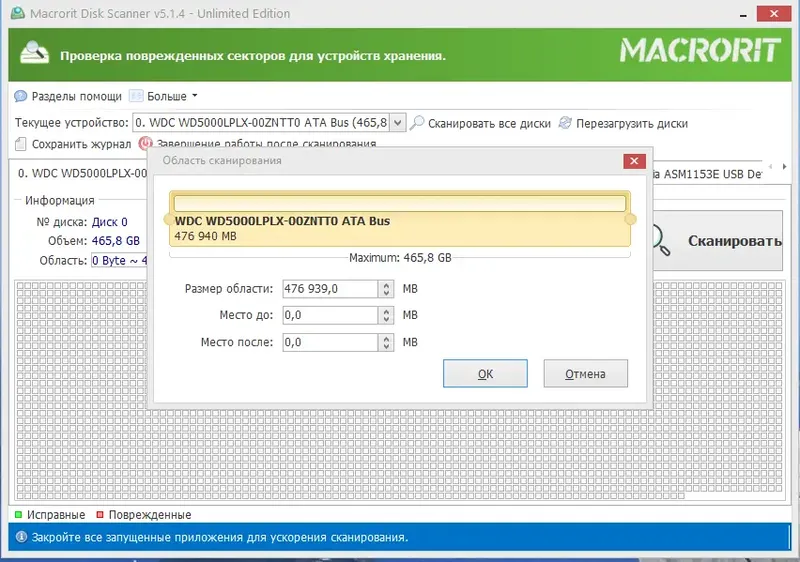Screen dimensions: 800x562
Task: Select the ASM1153E USB Device tab
Action: coord(708,174)
